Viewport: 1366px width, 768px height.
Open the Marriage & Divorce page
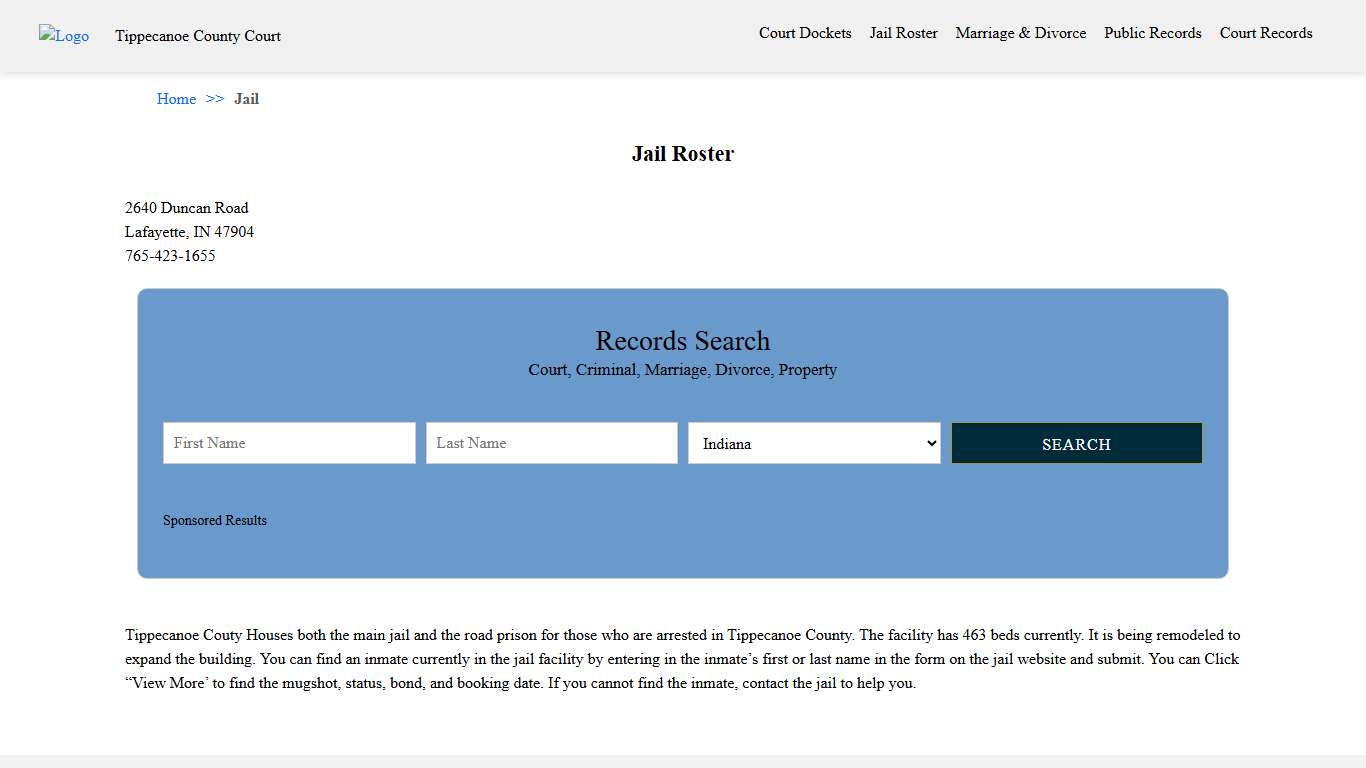(1020, 33)
